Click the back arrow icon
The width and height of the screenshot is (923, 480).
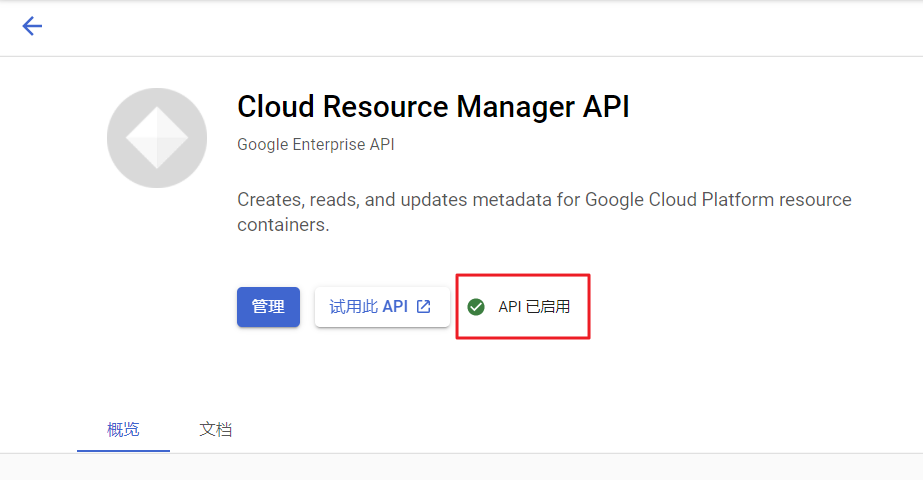coord(32,26)
